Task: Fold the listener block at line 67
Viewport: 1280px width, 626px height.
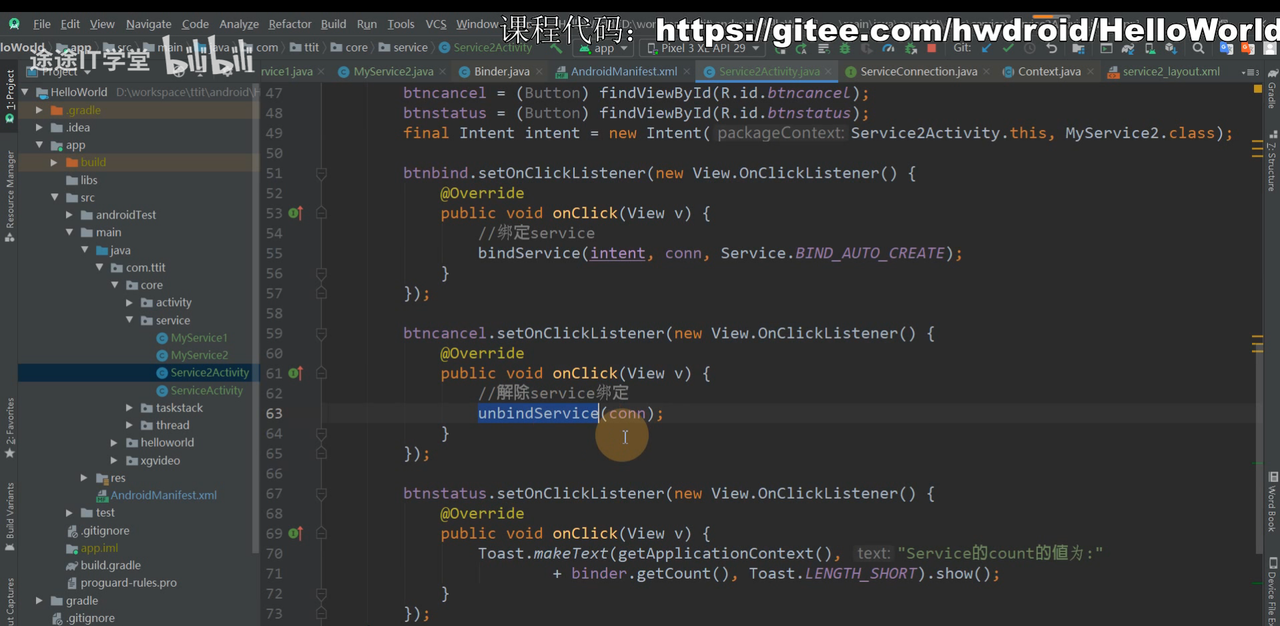Action: pyautogui.click(x=321, y=493)
